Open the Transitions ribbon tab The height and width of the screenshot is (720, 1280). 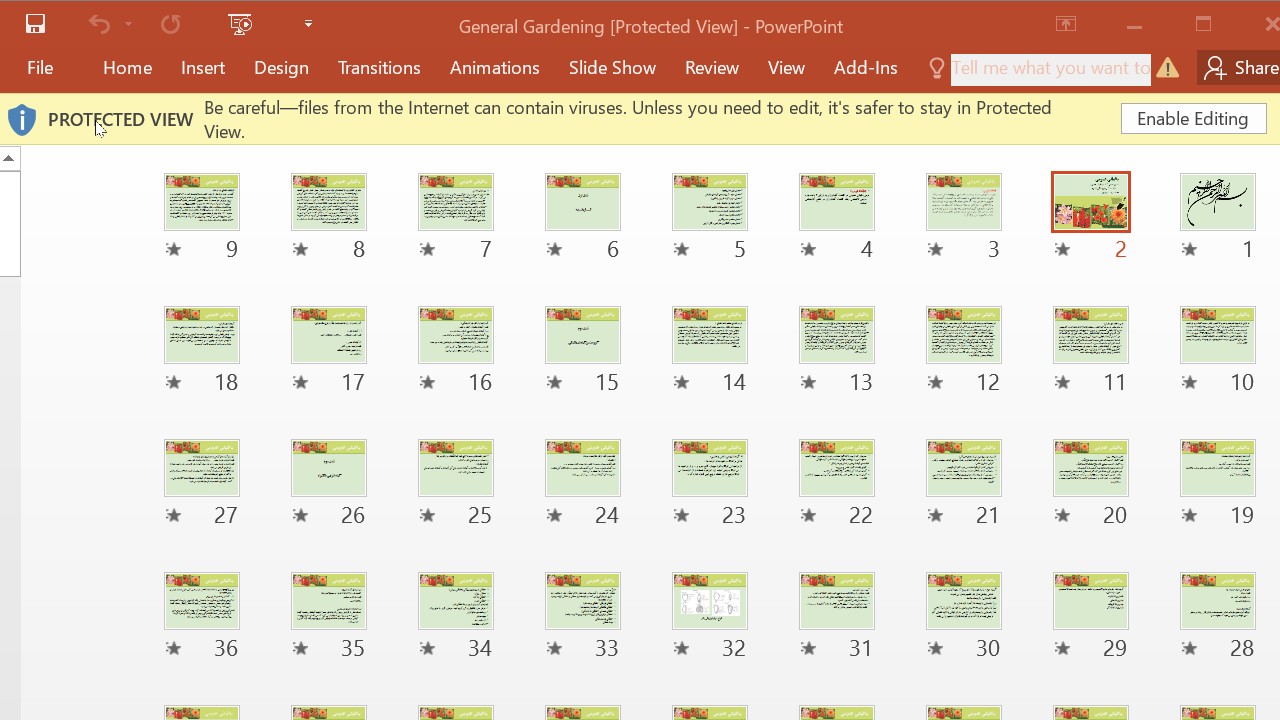[x=379, y=68]
